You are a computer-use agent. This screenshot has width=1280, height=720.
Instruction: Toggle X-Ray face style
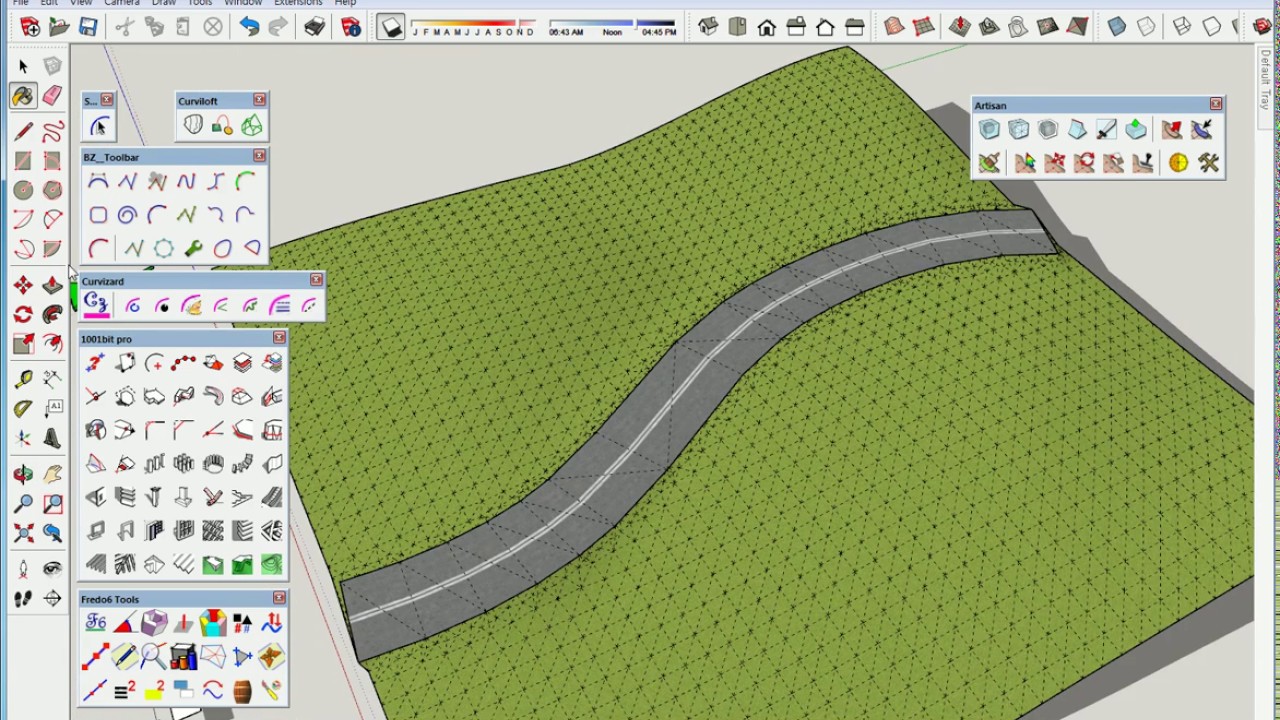click(x=1117, y=27)
